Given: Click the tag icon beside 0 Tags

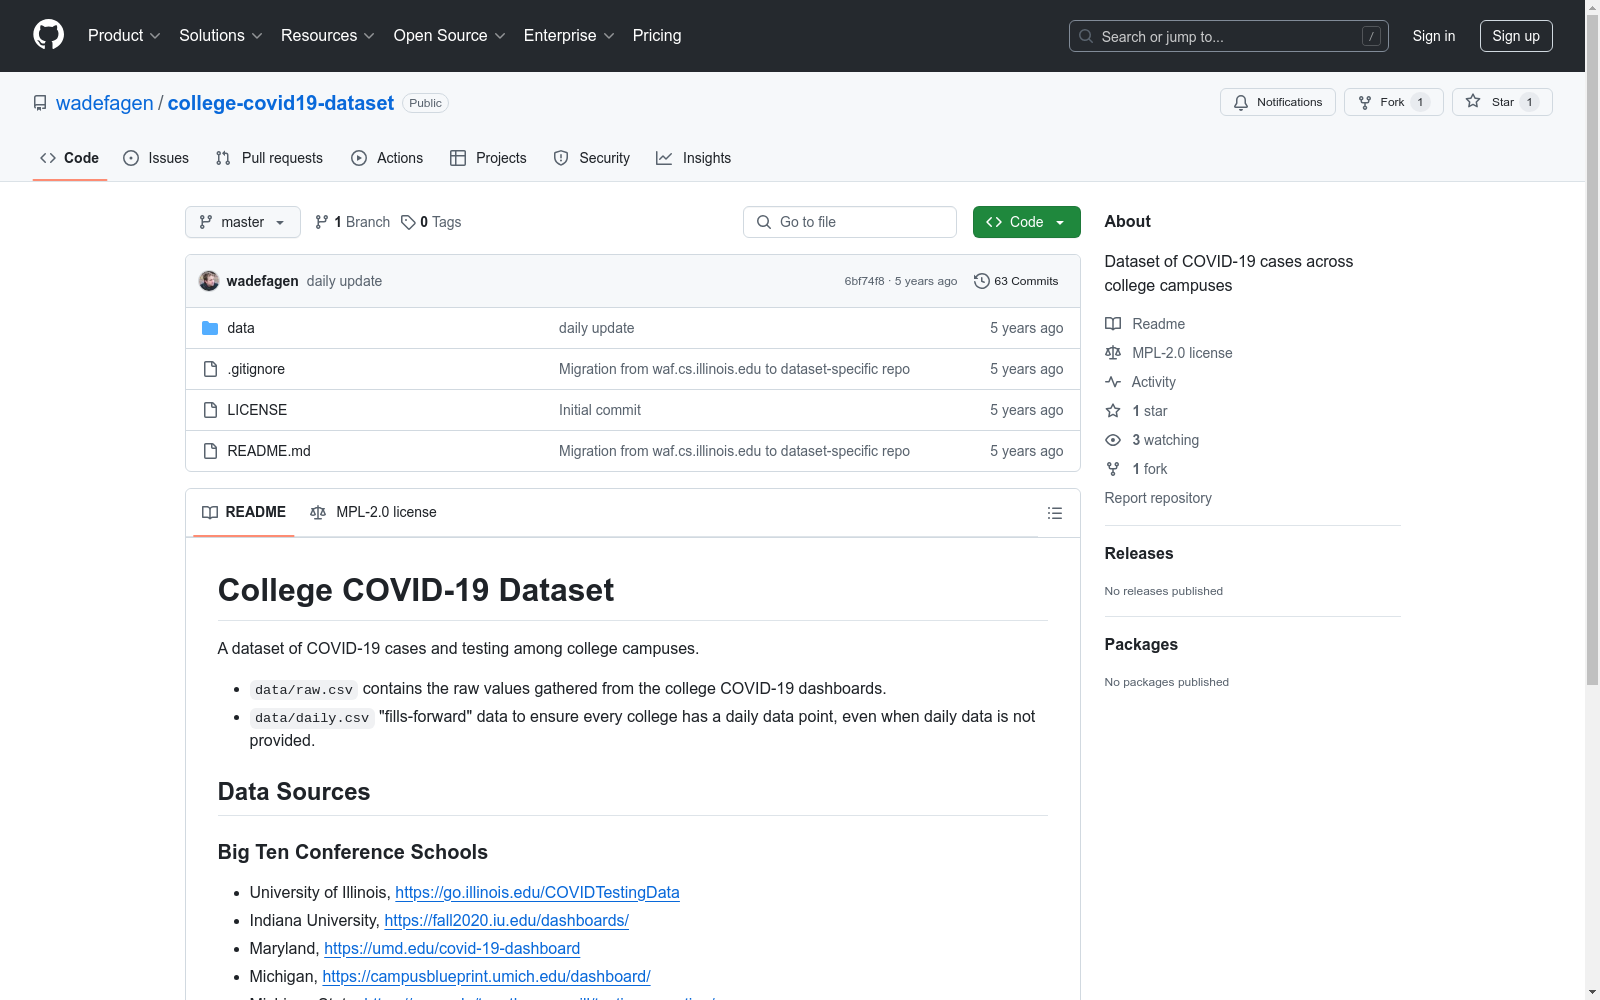Looking at the screenshot, I should pyautogui.click(x=408, y=222).
